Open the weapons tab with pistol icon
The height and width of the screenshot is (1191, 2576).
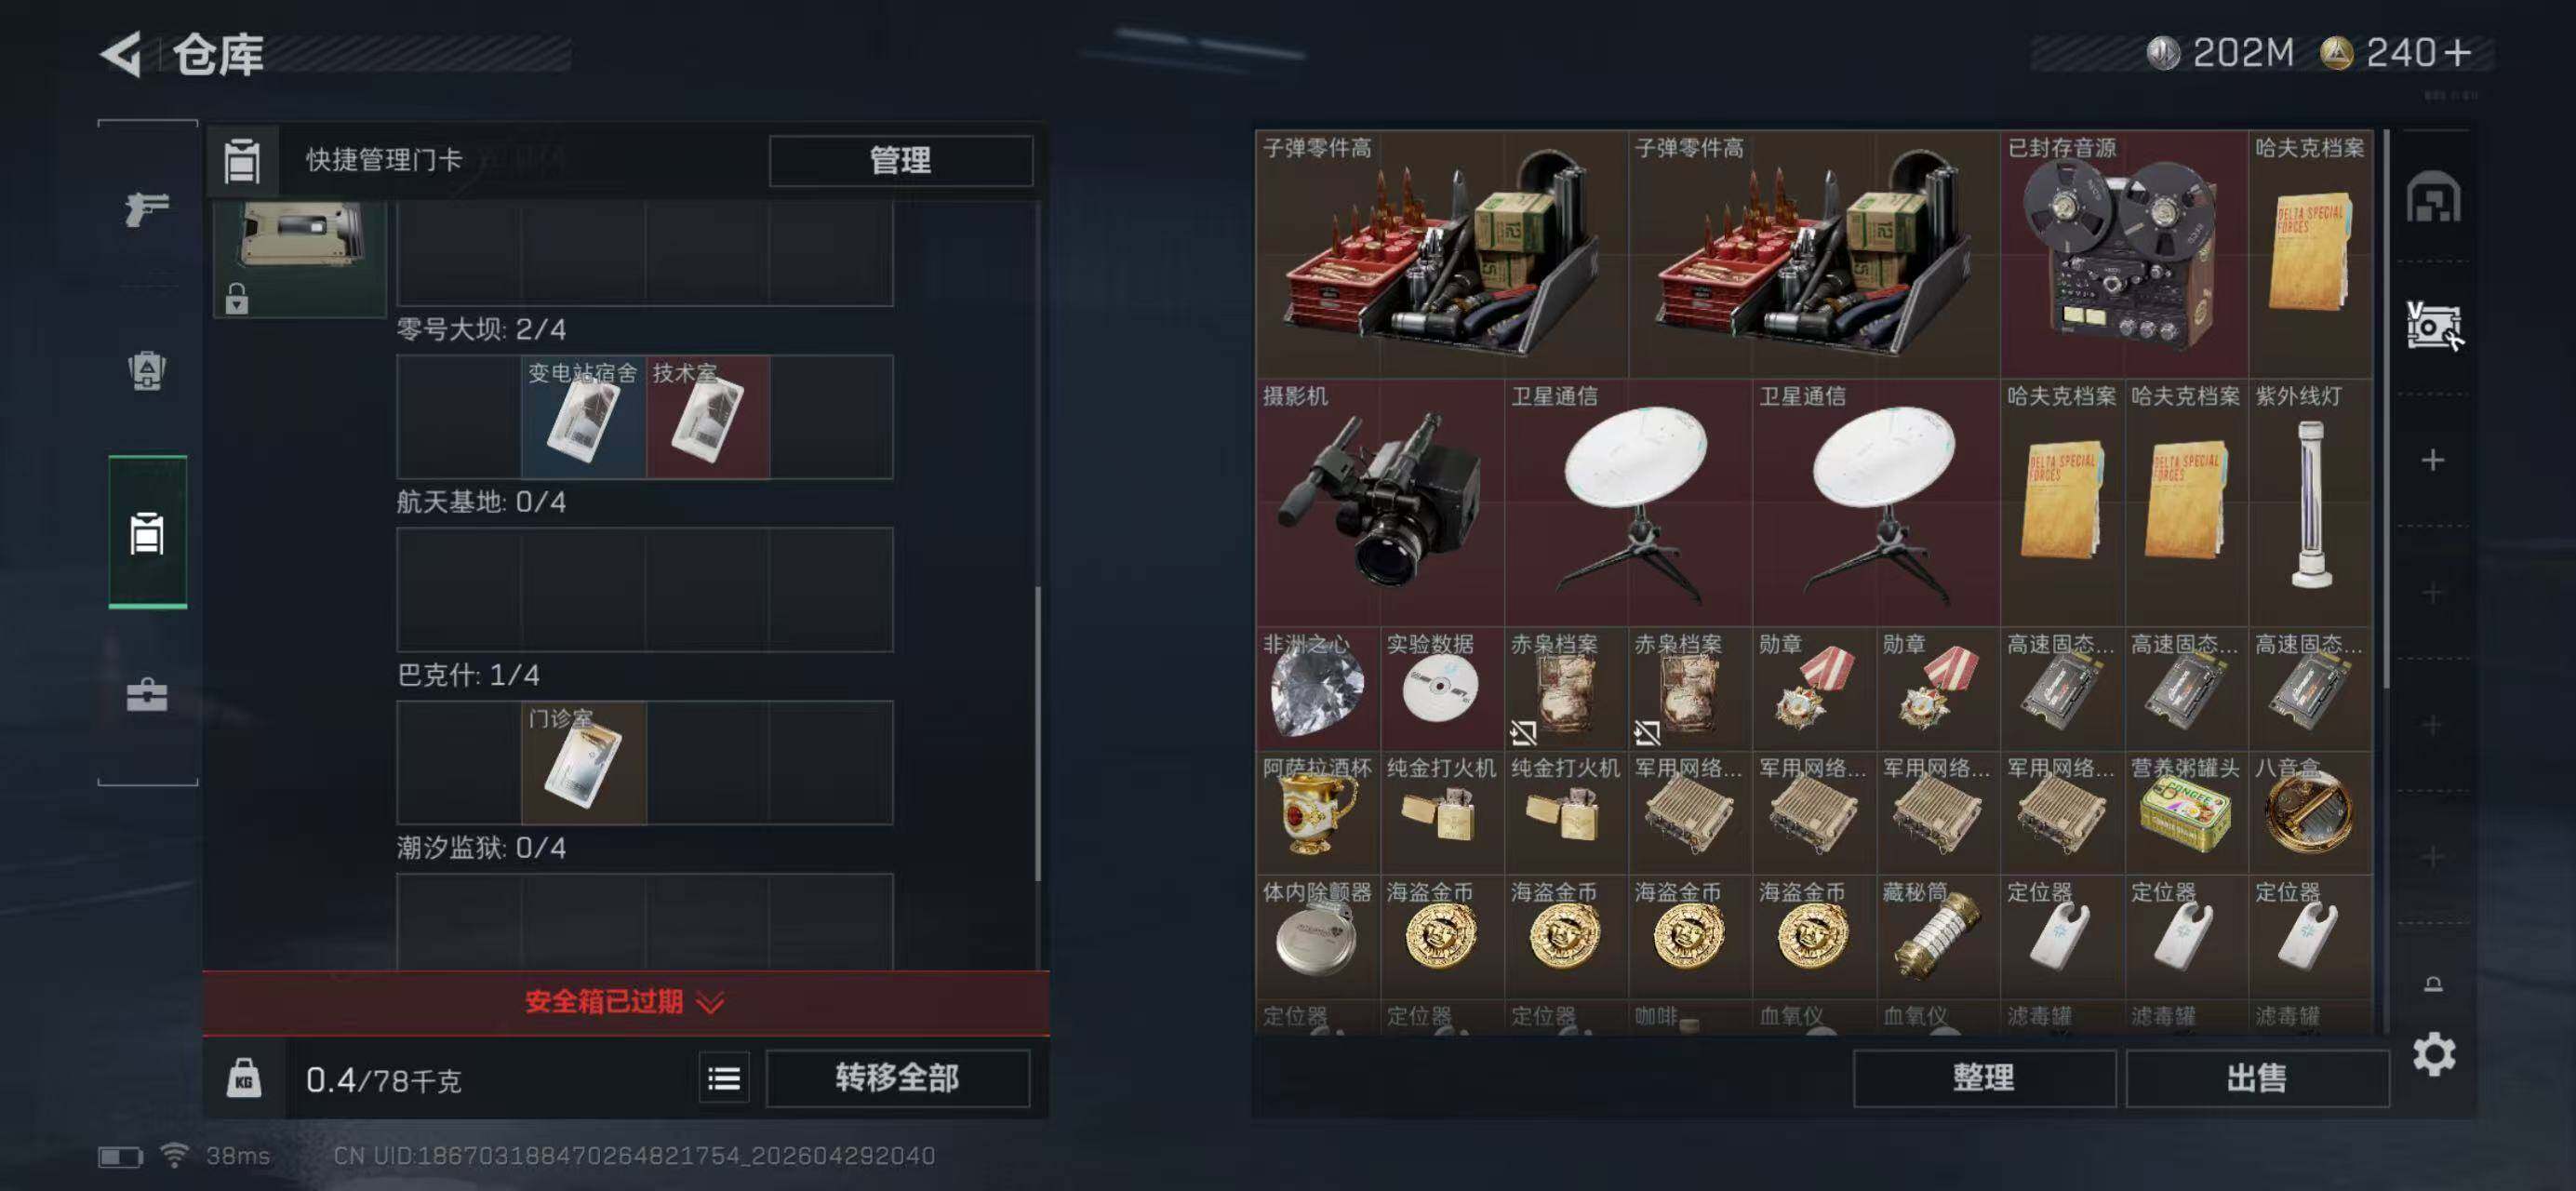pyautogui.click(x=147, y=209)
